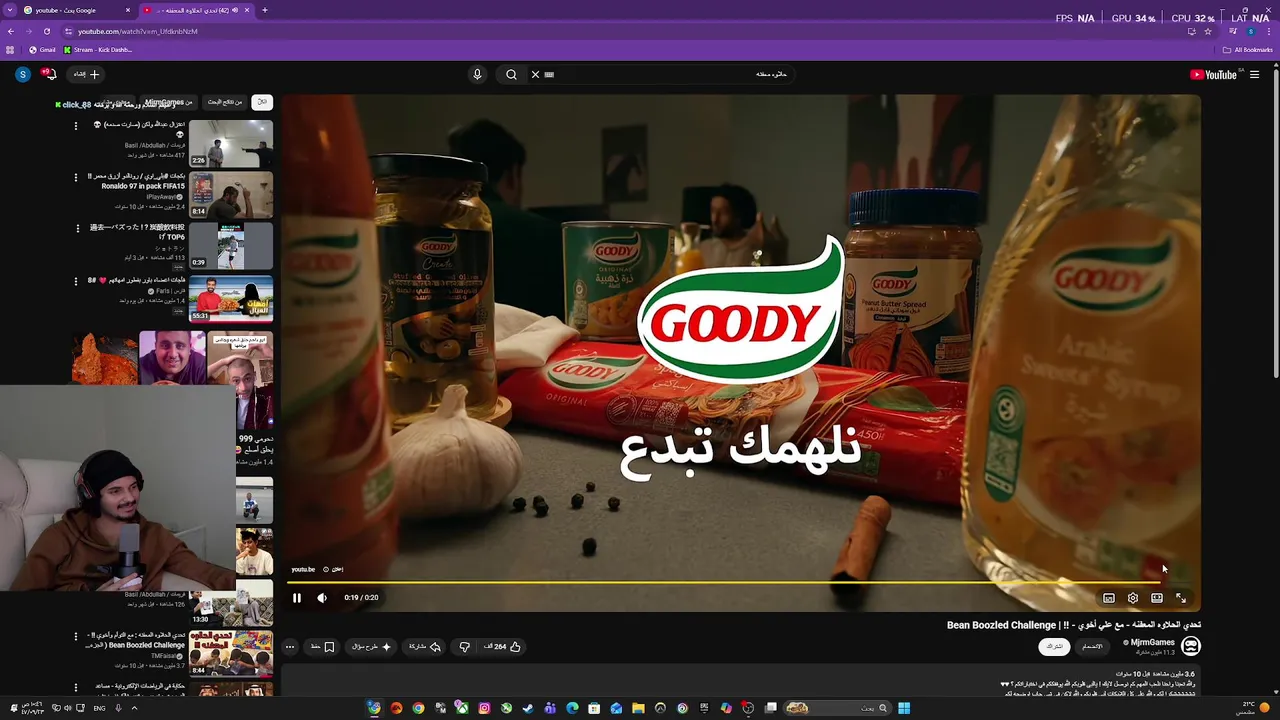The height and width of the screenshot is (720, 1280).
Task: Save video to playlist via bookmark button
Action: pos(322,647)
